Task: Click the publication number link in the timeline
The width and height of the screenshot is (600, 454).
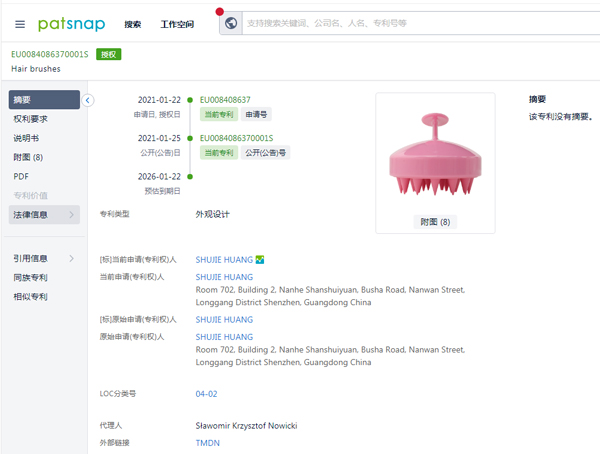Action: [236, 138]
